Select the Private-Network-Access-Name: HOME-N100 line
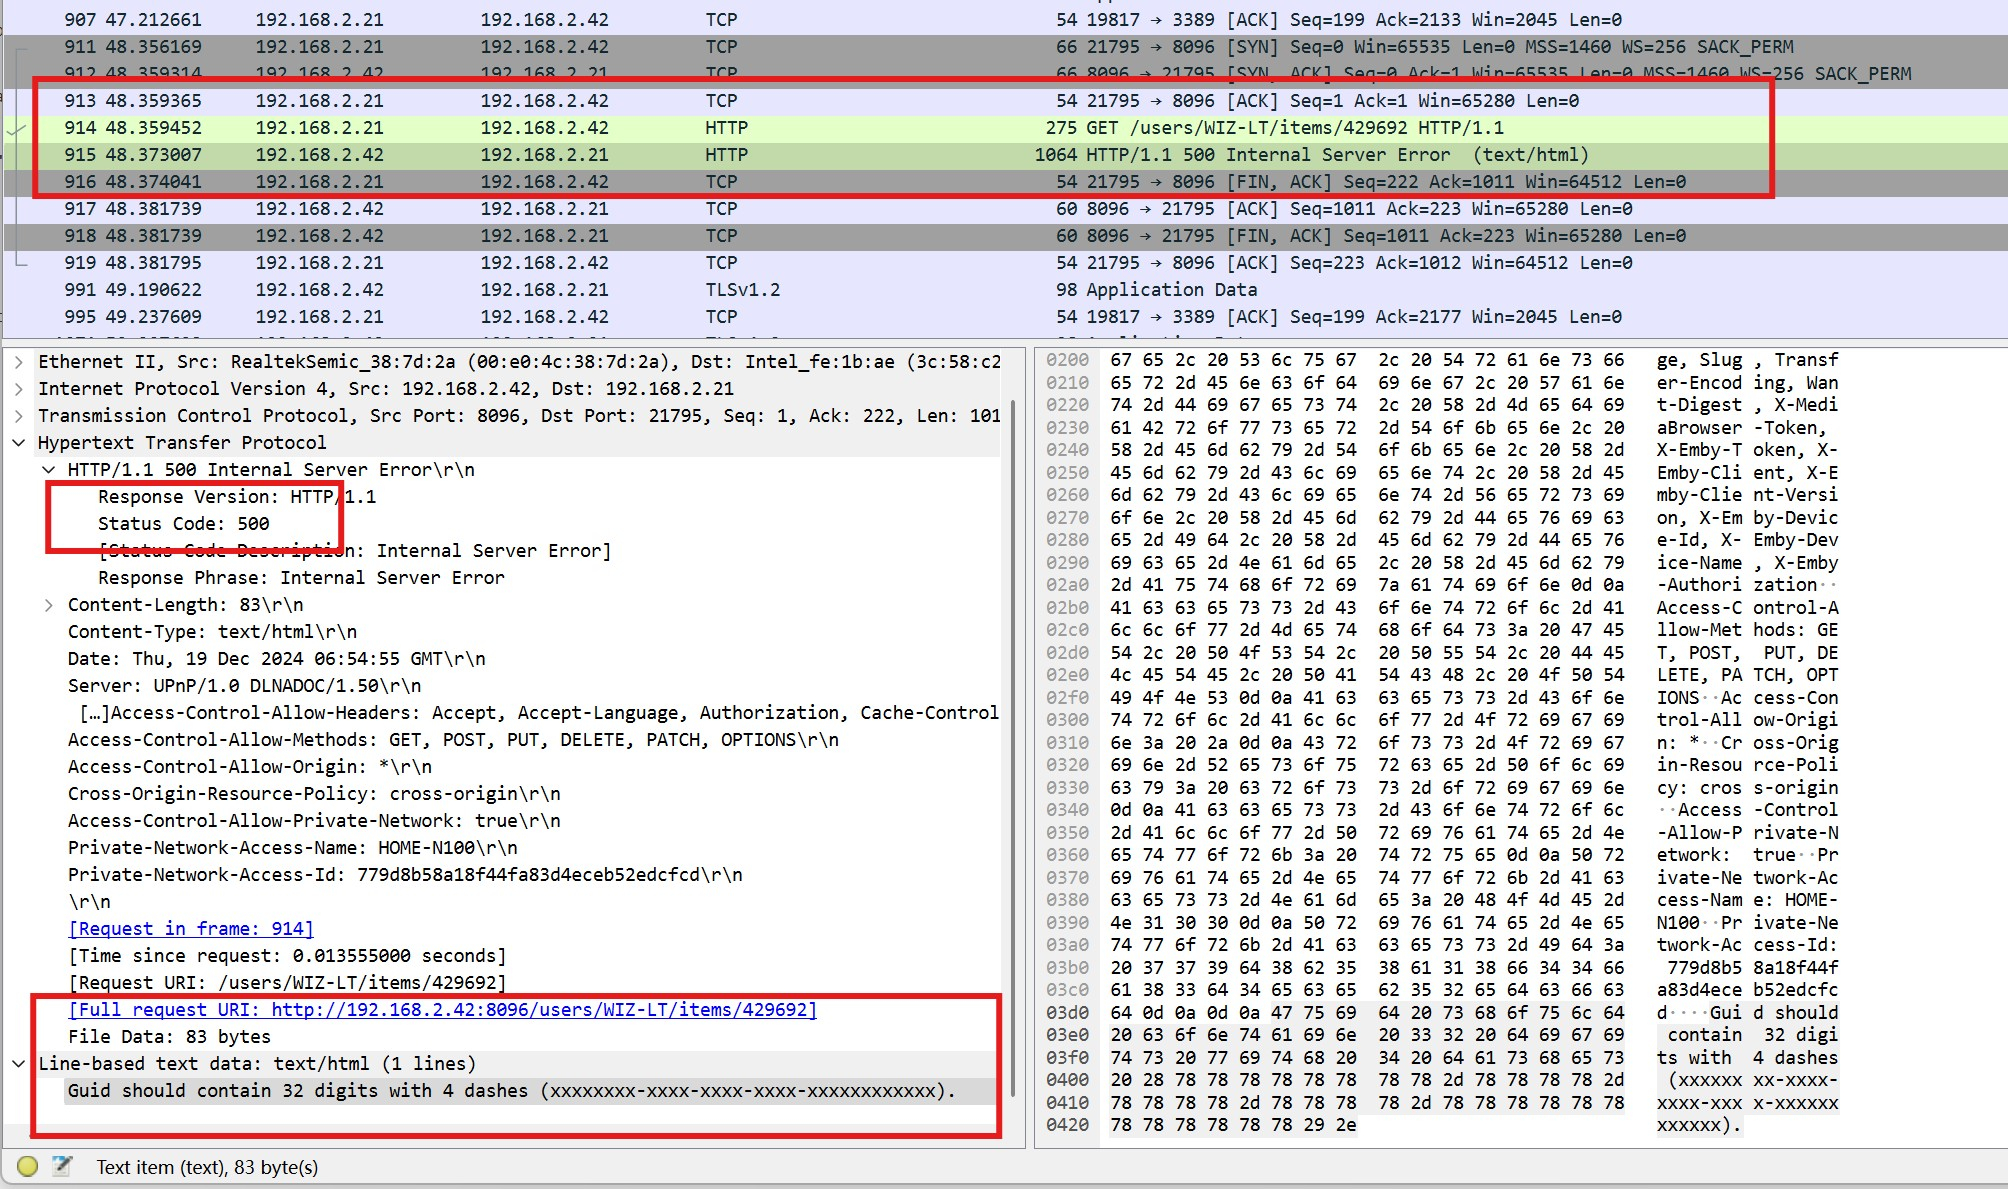Screen dimensions: 2008x1189 (292, 848)
